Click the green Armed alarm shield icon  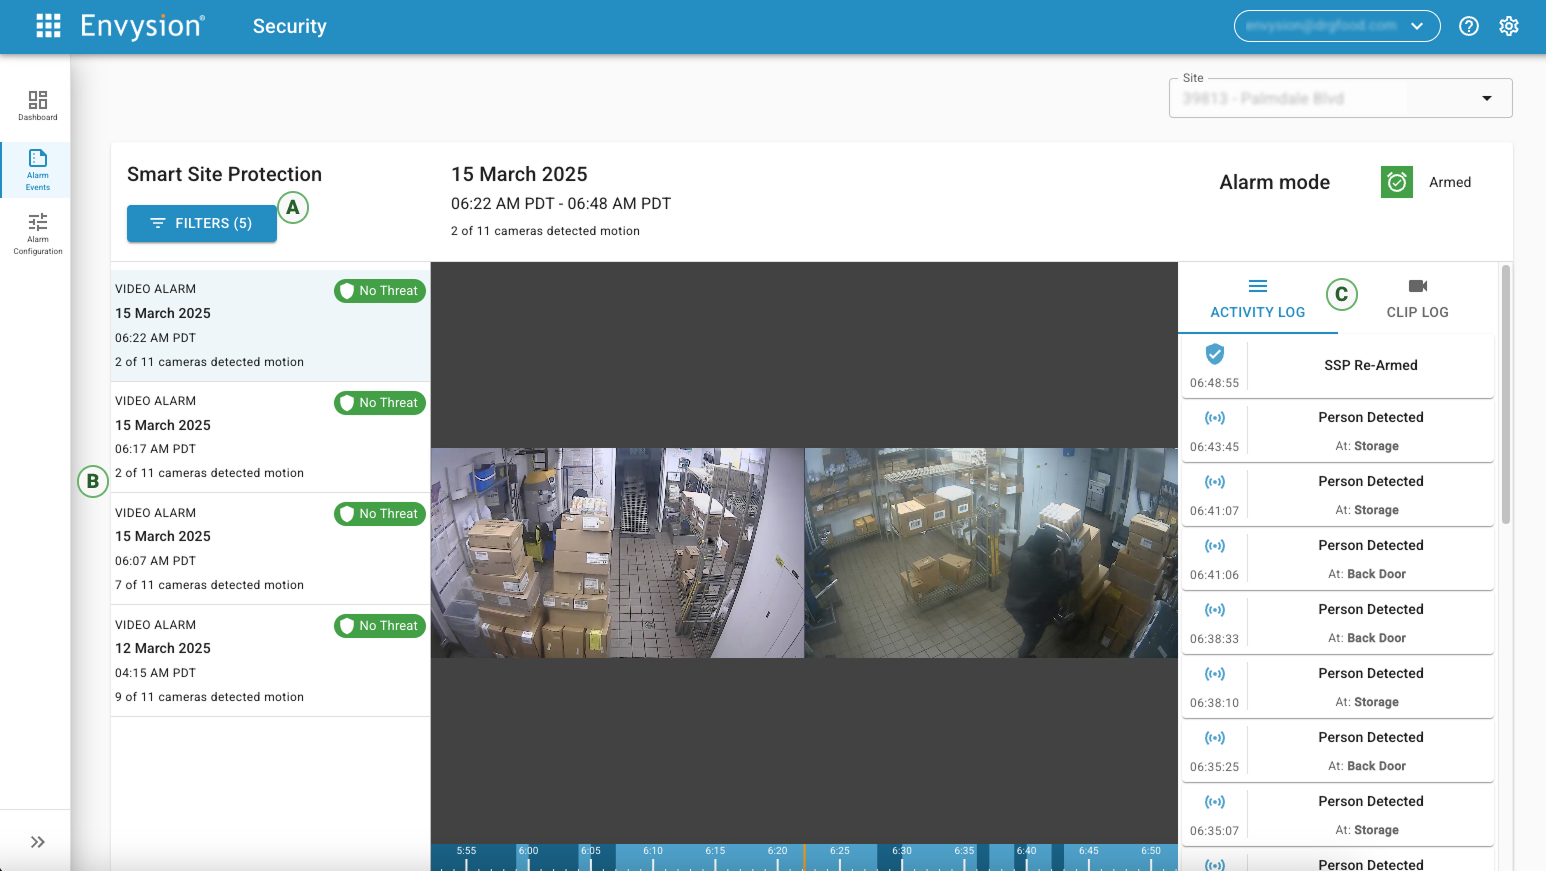(1396, 182)
